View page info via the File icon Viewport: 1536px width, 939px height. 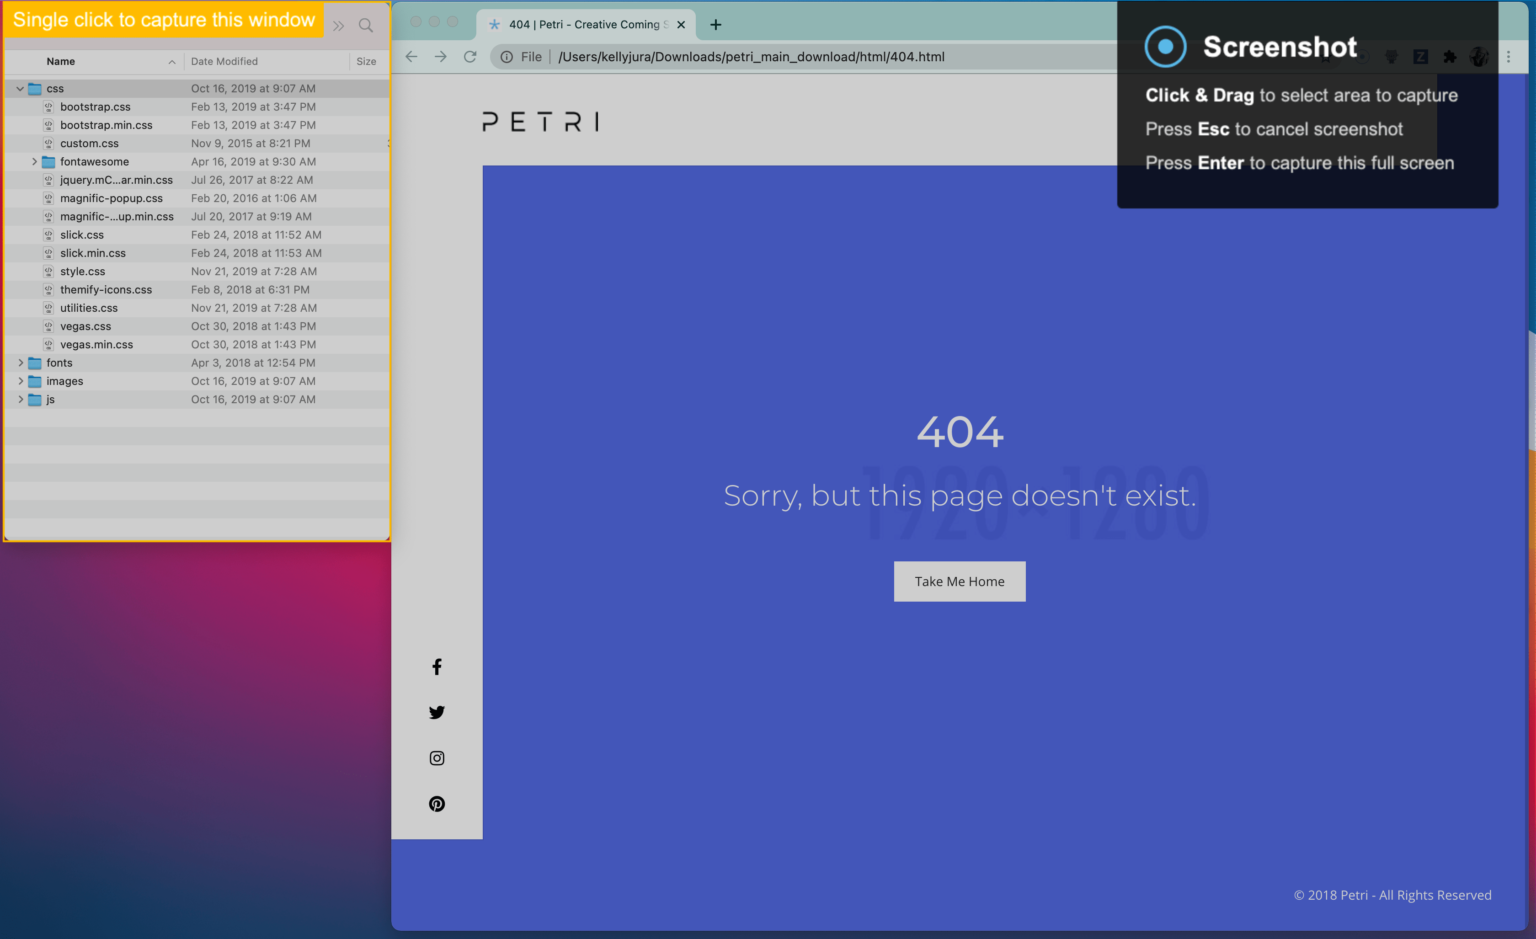pos(507,57)
